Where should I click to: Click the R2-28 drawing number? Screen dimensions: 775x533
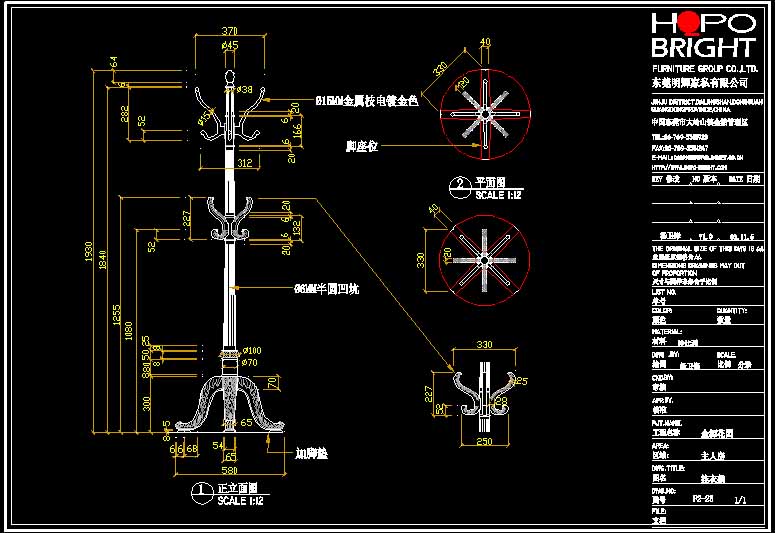coord(703,499)
